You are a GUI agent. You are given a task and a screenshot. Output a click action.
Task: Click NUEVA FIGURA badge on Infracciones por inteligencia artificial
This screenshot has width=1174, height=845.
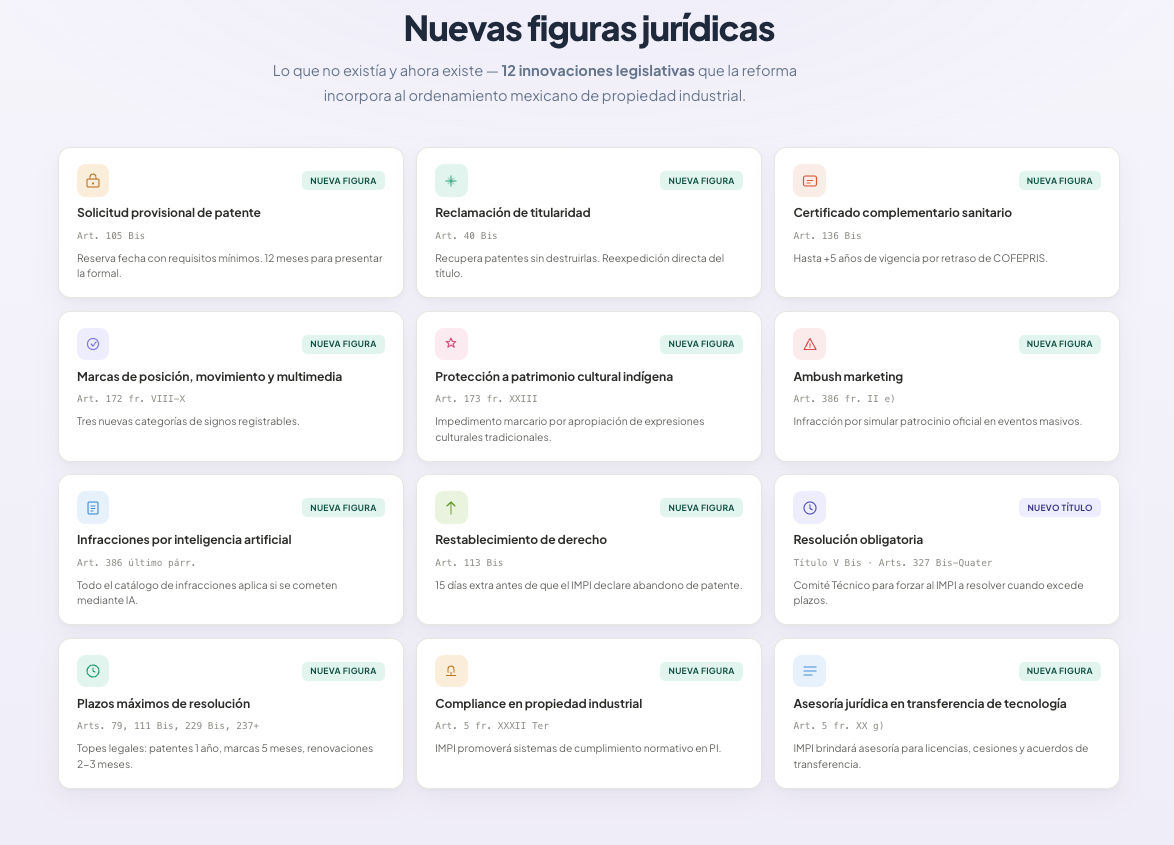coord(343,507)
